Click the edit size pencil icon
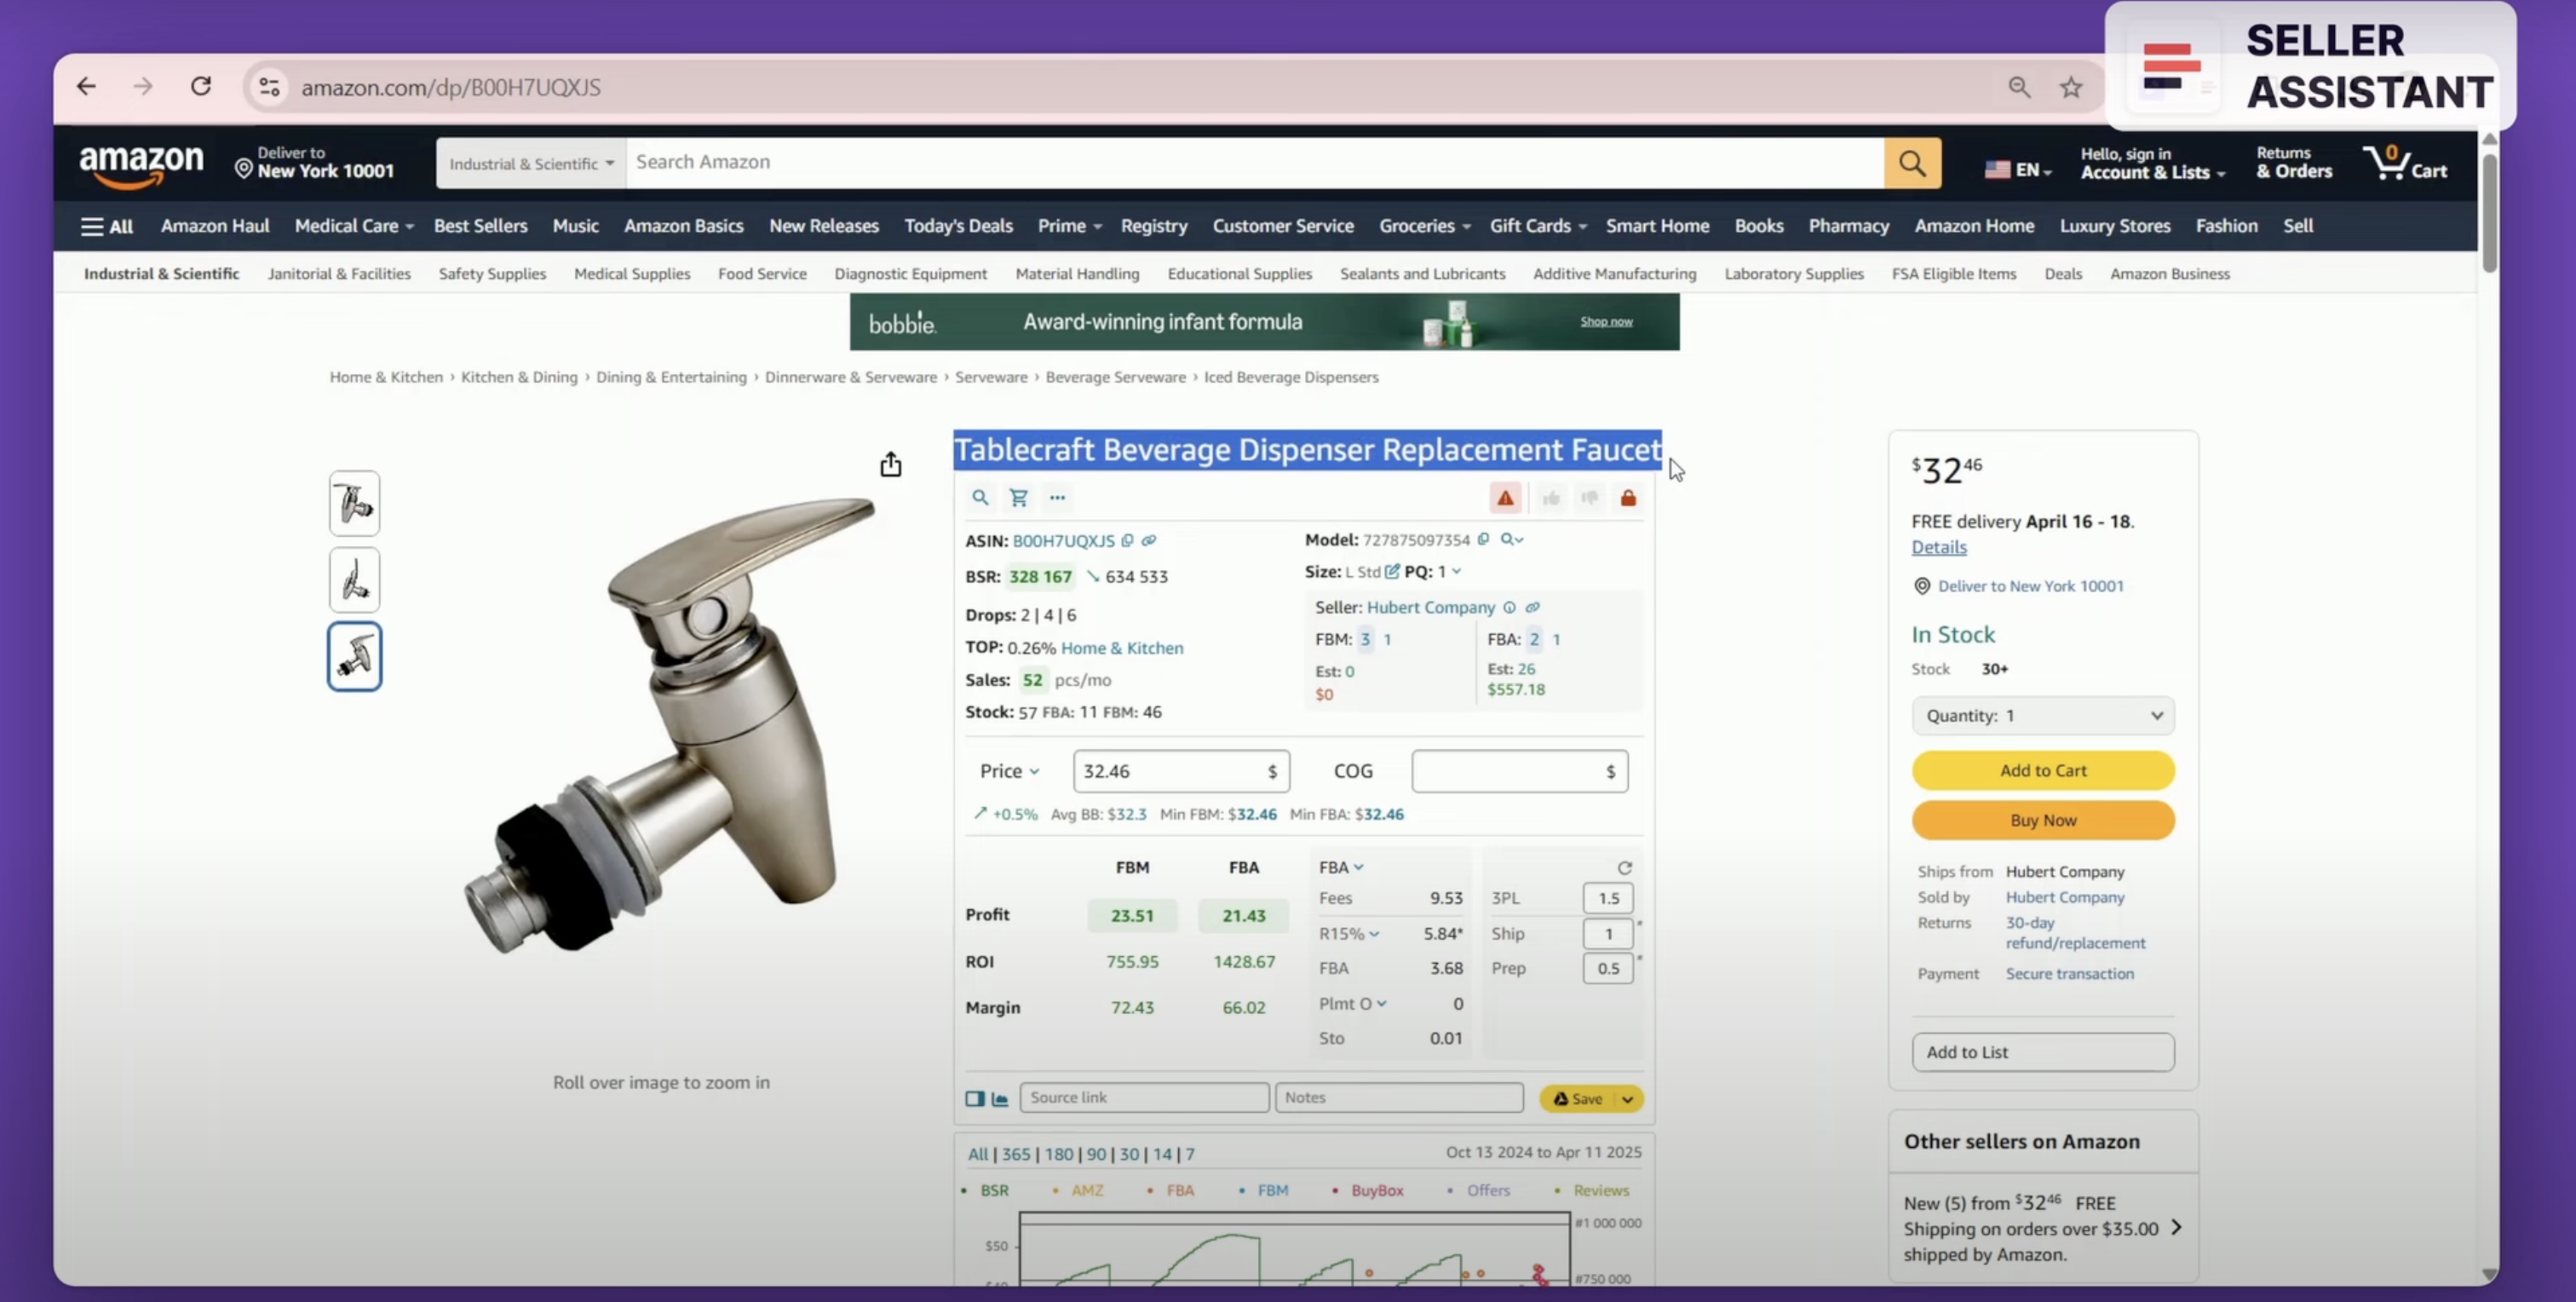Screen dimensions: 2576x1302 pyautogui.click(x=1392, y=572)
